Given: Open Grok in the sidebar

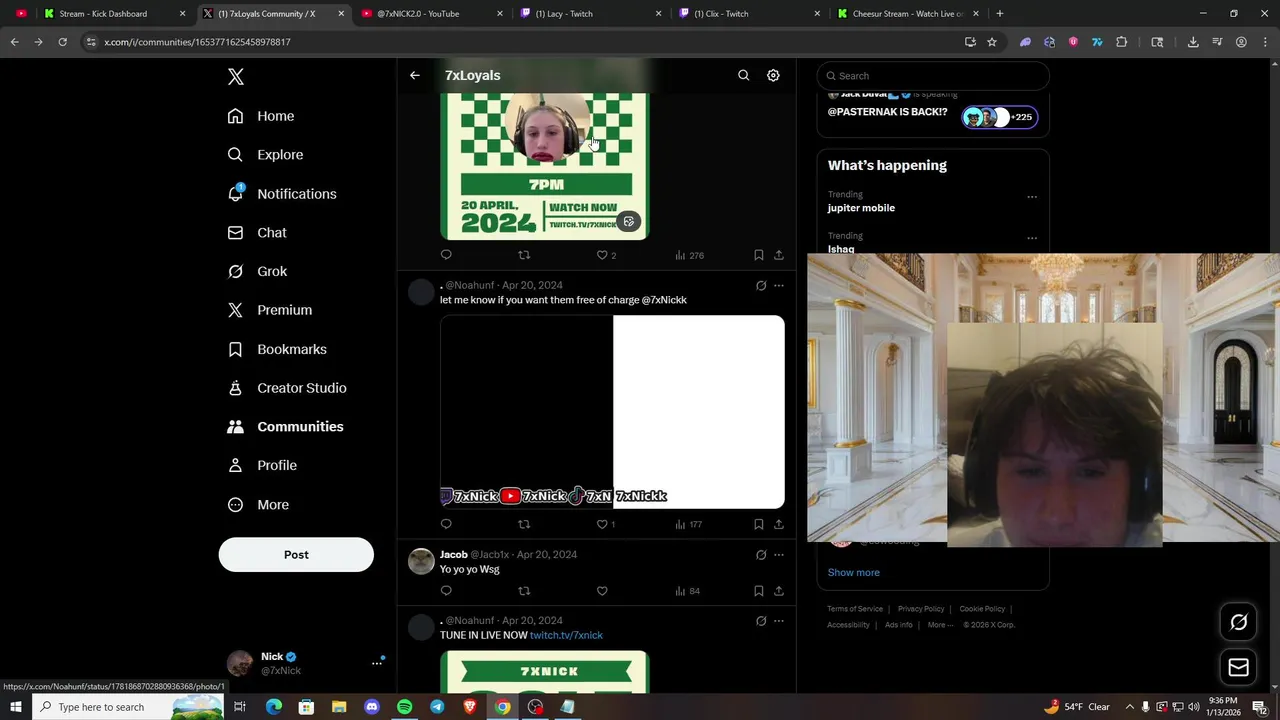Looking at the screenshot, I should click(x=257, y=271).
